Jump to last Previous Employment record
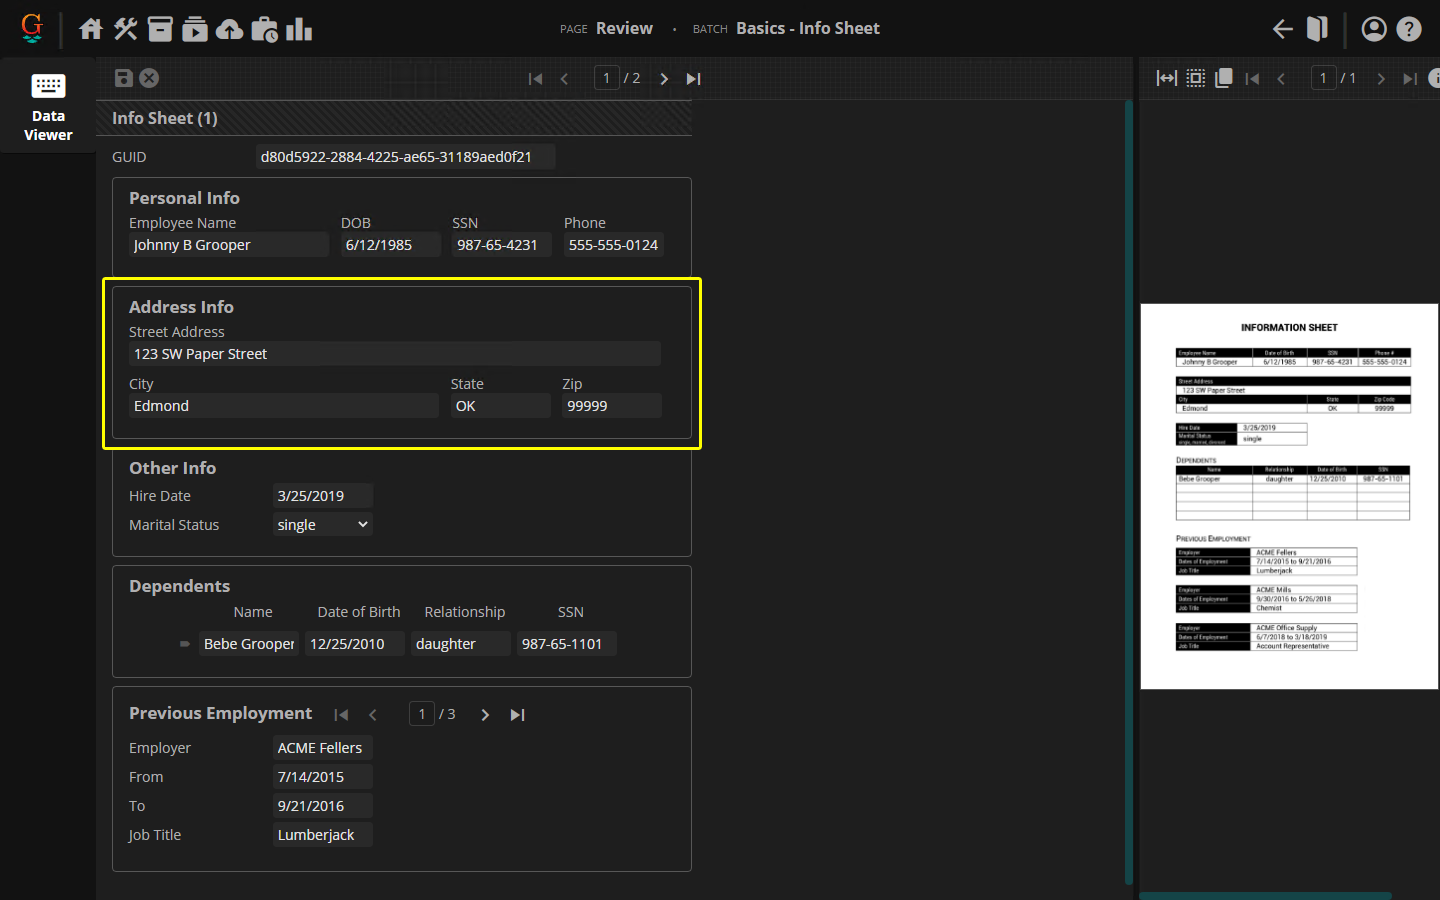The width and height of the screenshot is (1440, 900). 517,715
